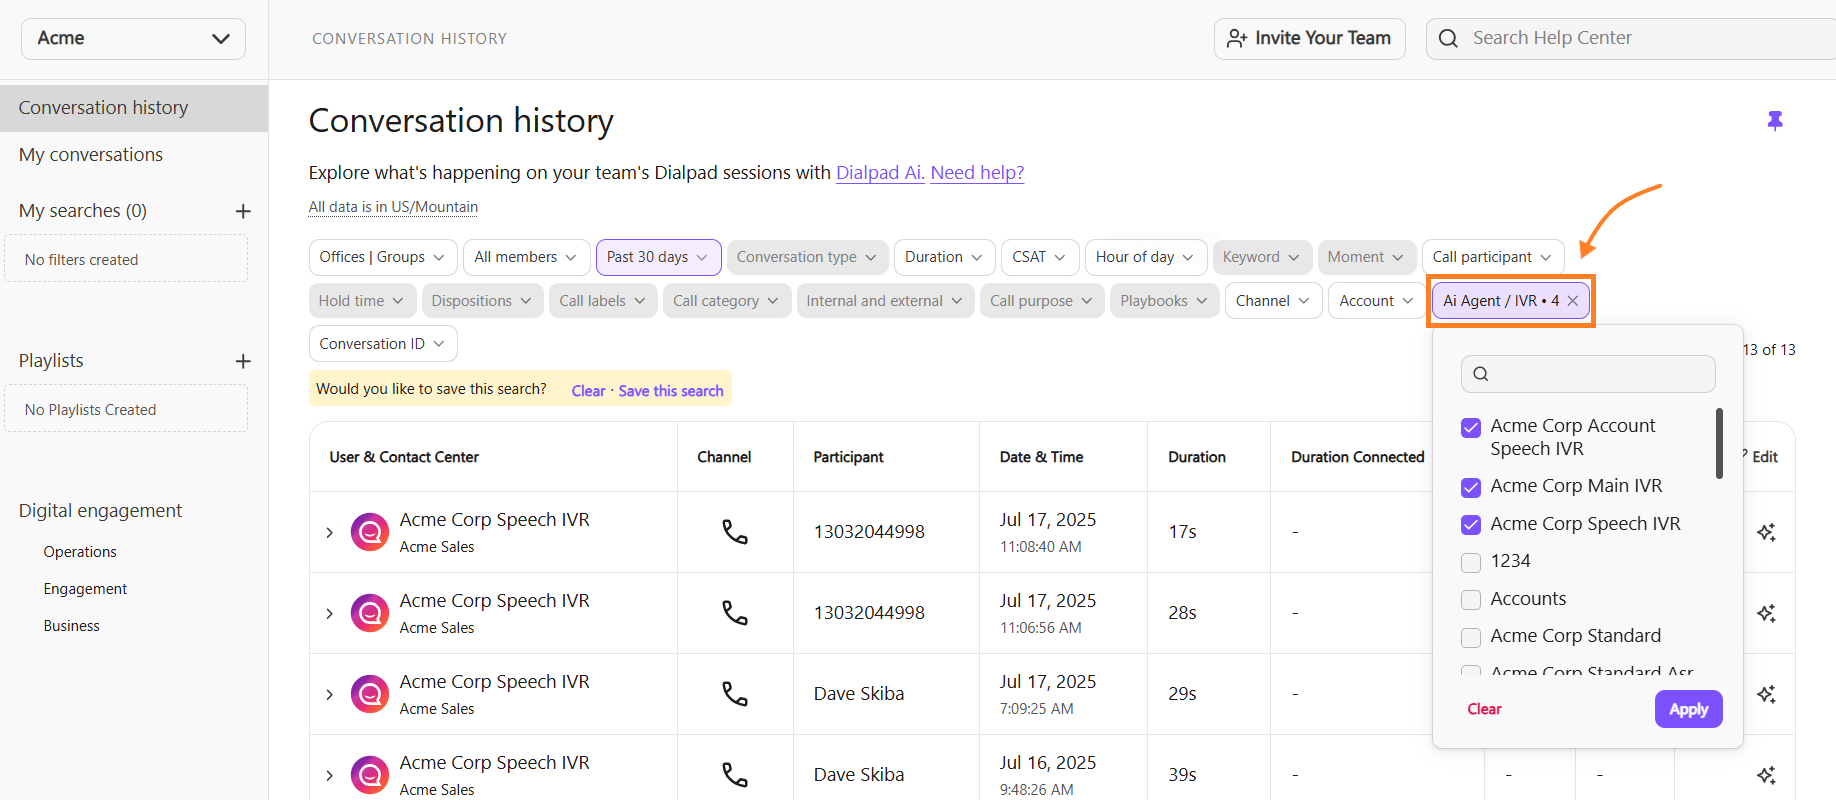
Task: Add a new playlist with the plus icon
Action: click(x=243, y=361)
